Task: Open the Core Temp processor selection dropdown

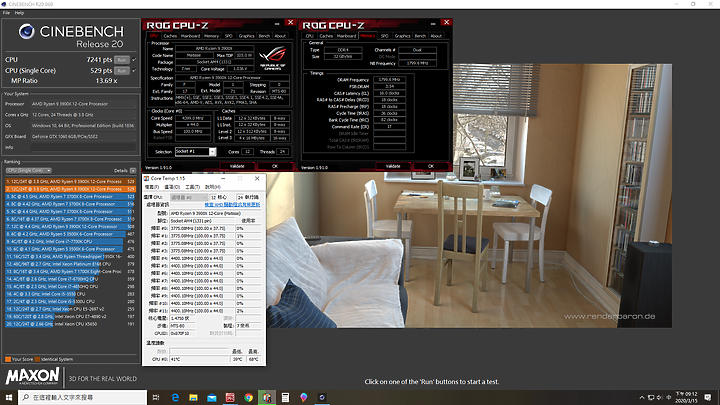Action: (x=189, y=197)
